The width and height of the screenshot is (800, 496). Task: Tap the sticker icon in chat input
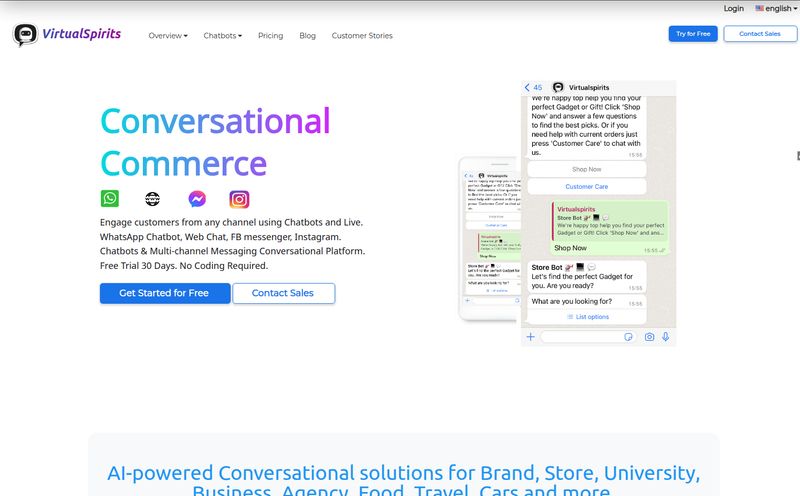coord(628,337)
